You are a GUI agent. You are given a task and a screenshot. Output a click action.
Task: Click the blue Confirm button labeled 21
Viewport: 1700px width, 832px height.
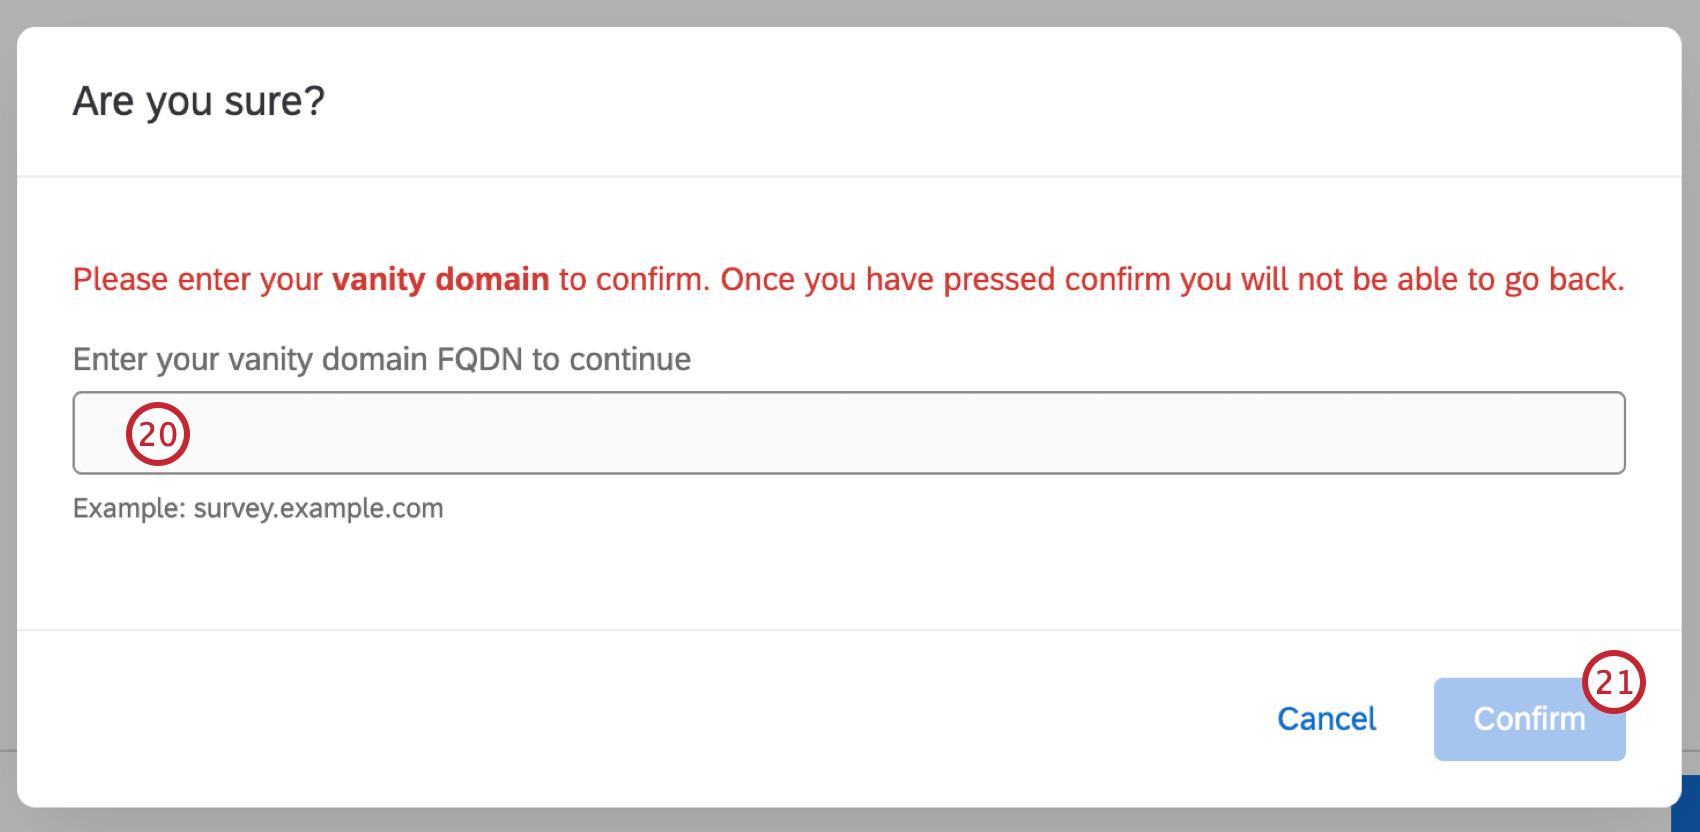pos(1528,718)
